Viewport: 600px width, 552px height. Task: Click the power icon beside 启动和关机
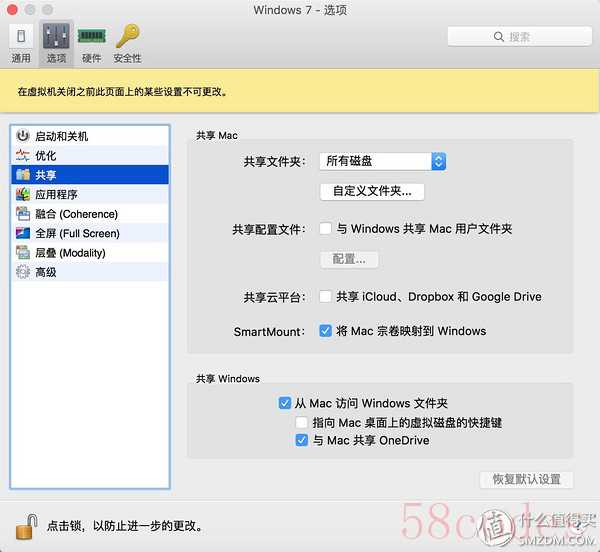tap(23, 136)
